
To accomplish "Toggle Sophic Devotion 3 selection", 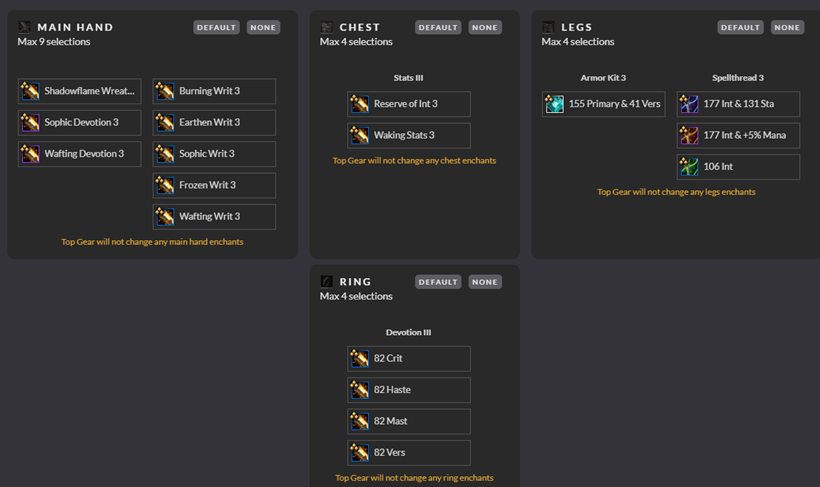I will click(x=79, y=122).
